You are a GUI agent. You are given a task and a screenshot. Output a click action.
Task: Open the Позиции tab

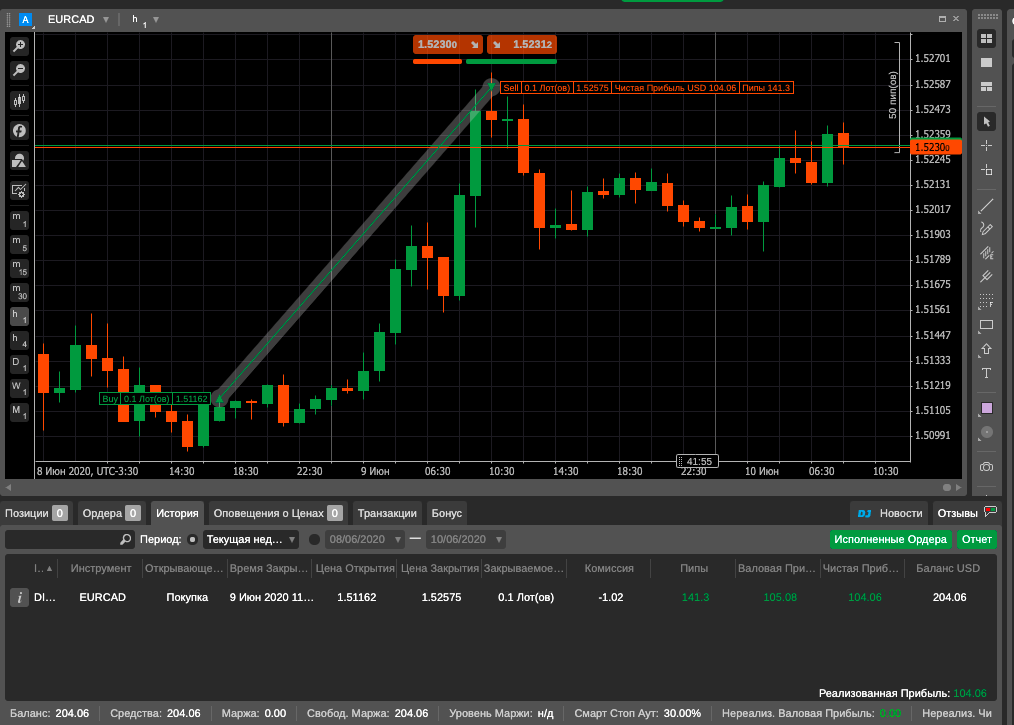point(36,514)
